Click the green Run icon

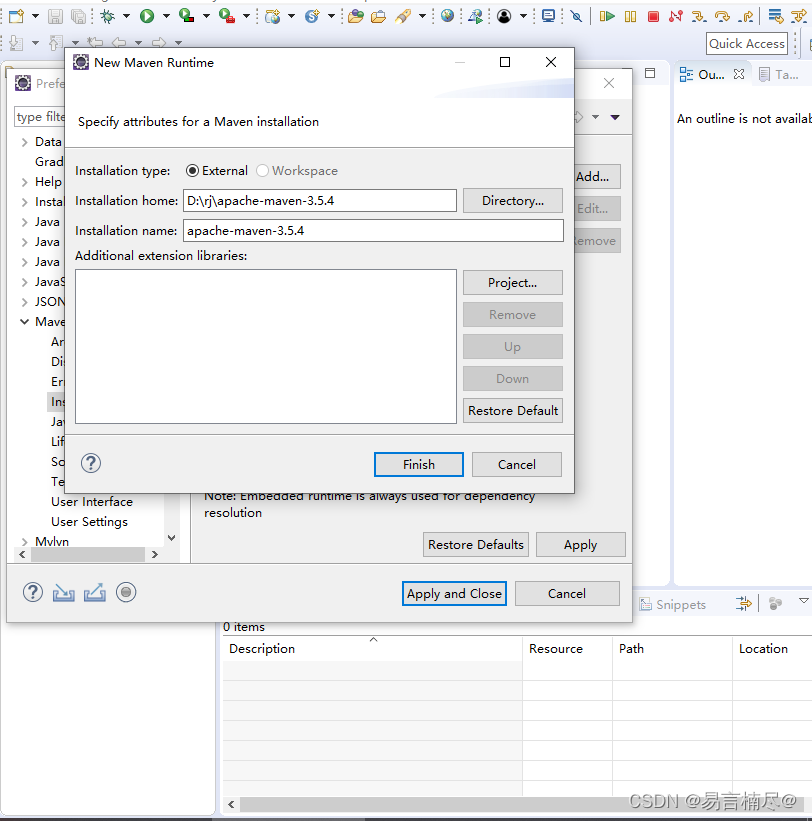pyautogui.click(x=147, y=17)
